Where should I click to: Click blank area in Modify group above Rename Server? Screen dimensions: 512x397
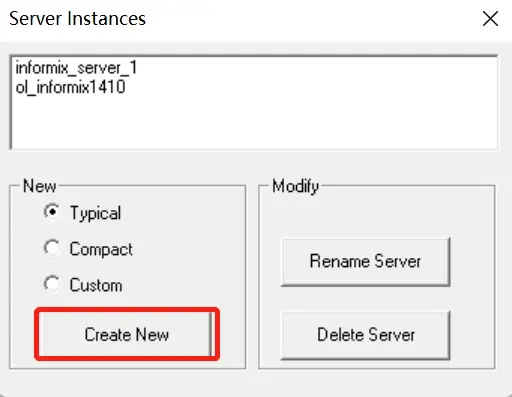pyautogui.click(x=377, y=213)
